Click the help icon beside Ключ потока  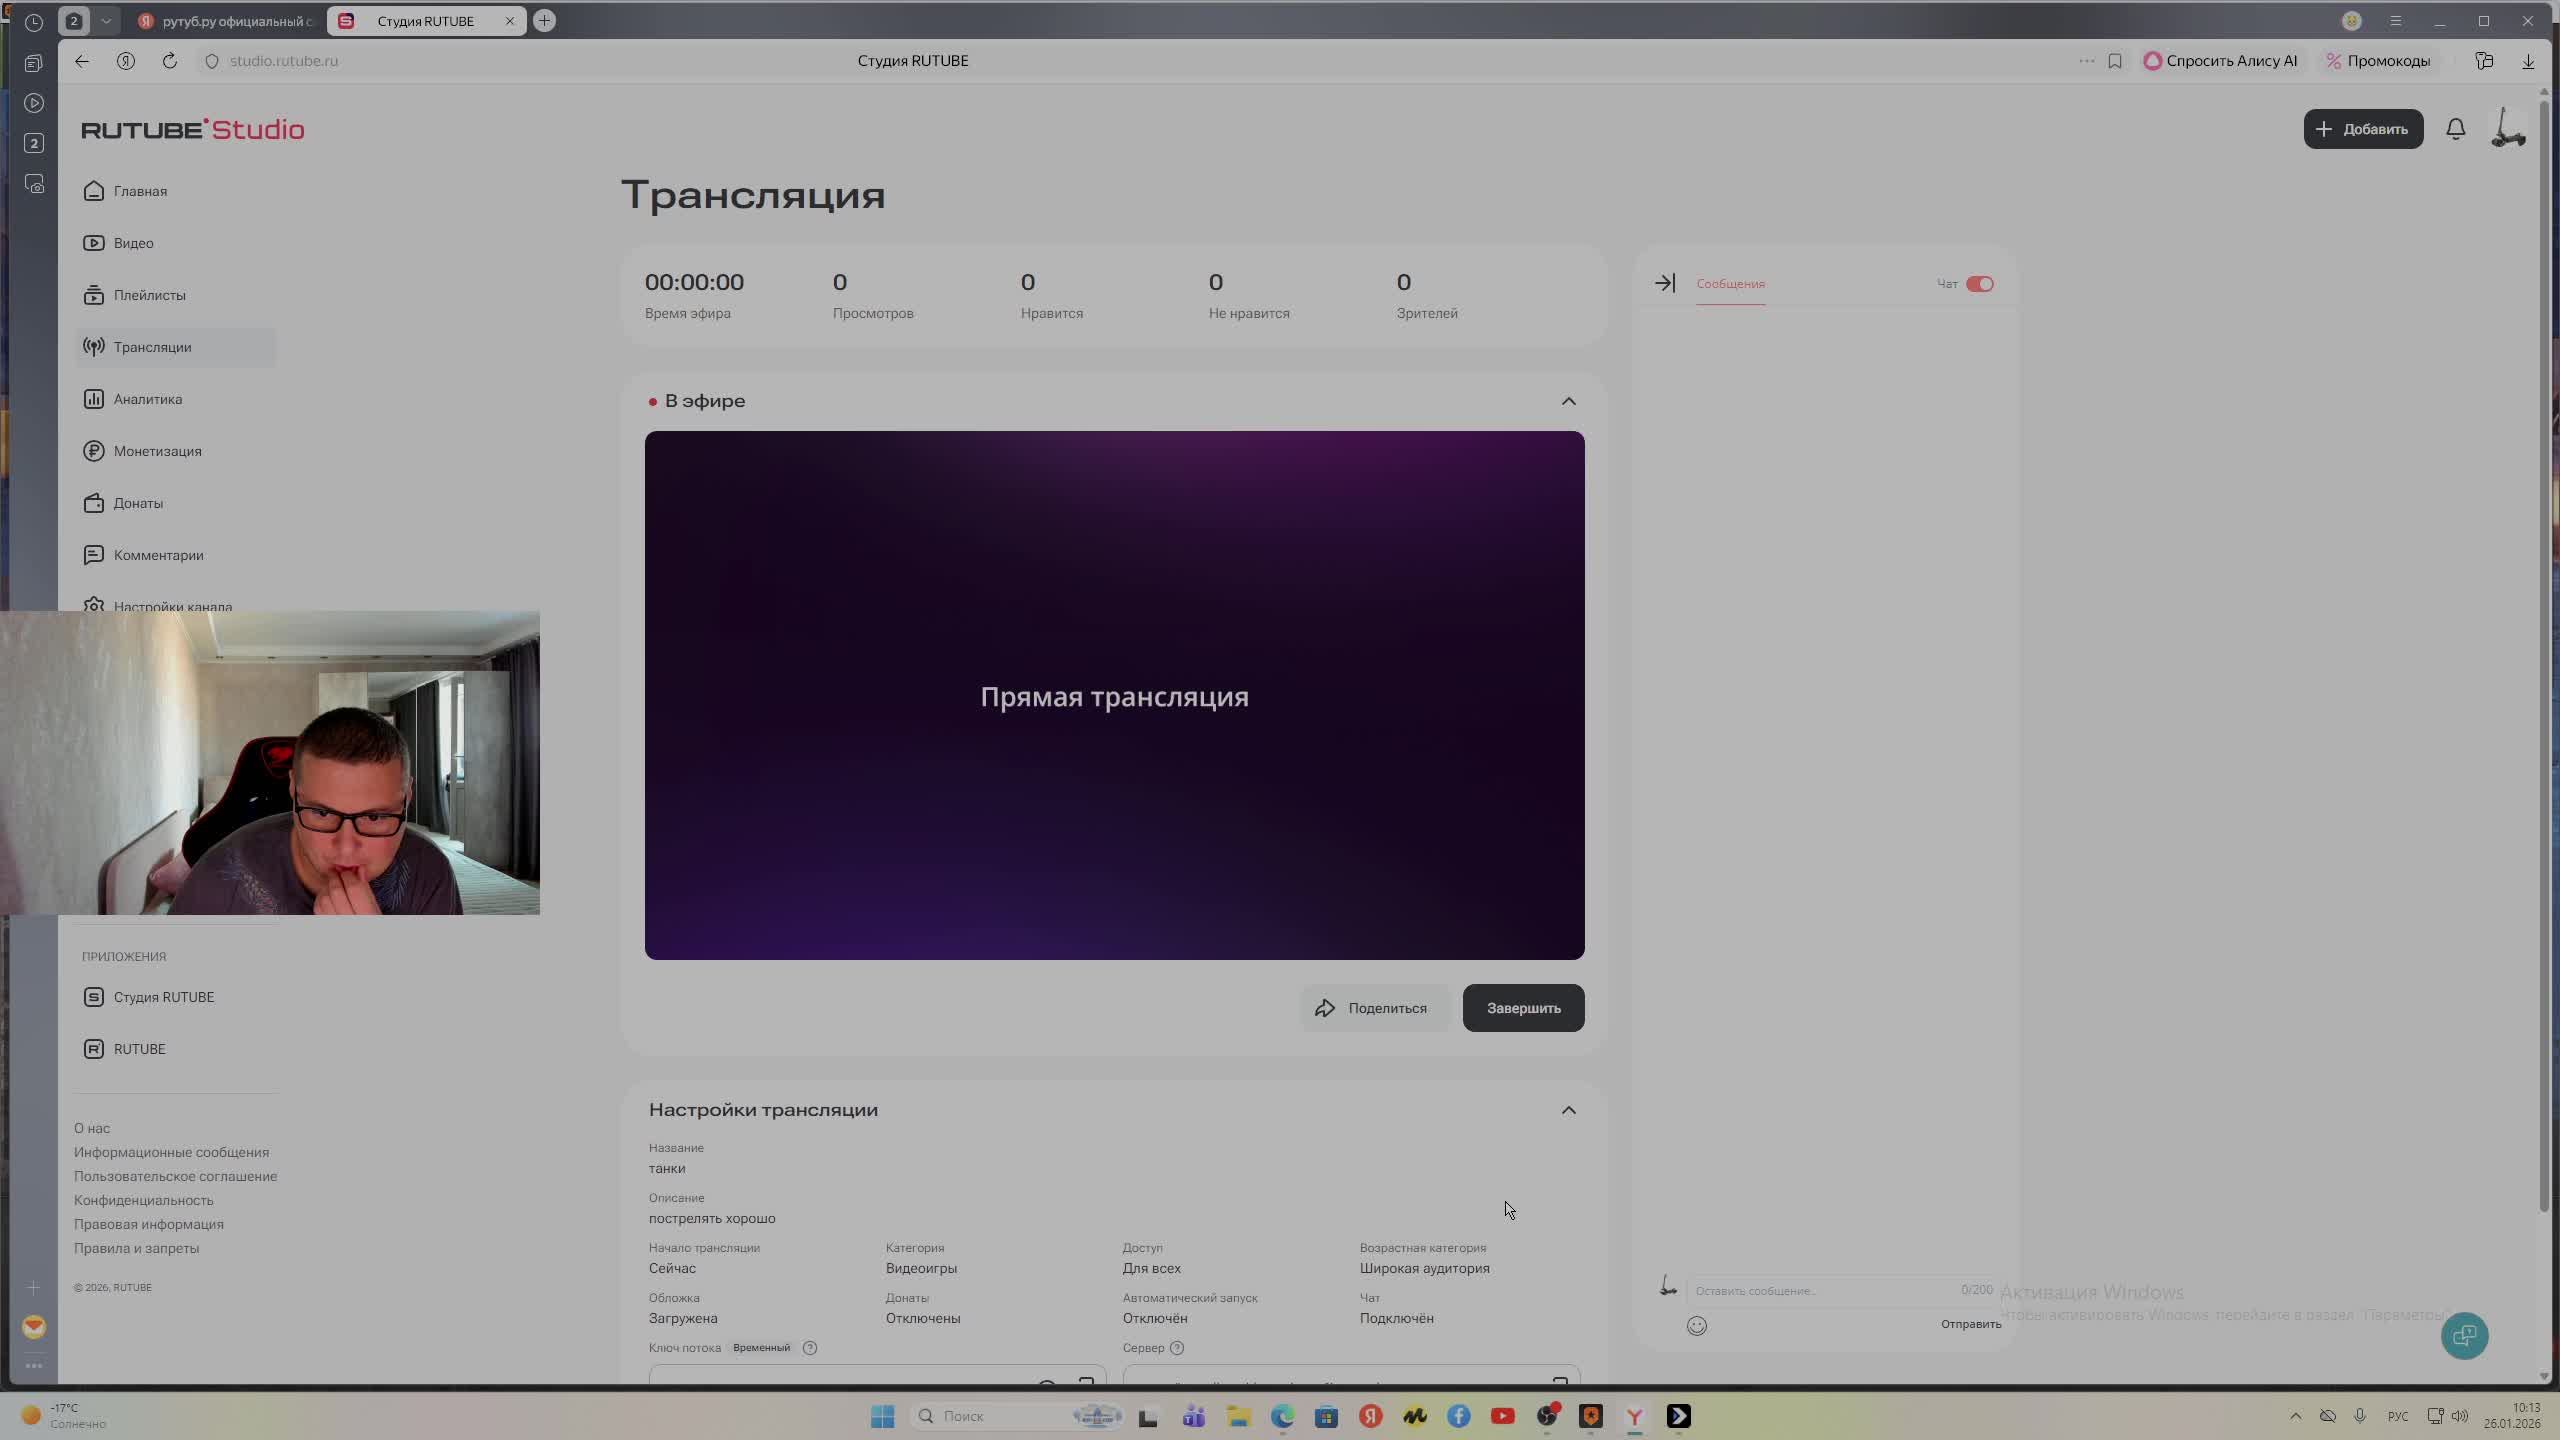coord(810,1348)
